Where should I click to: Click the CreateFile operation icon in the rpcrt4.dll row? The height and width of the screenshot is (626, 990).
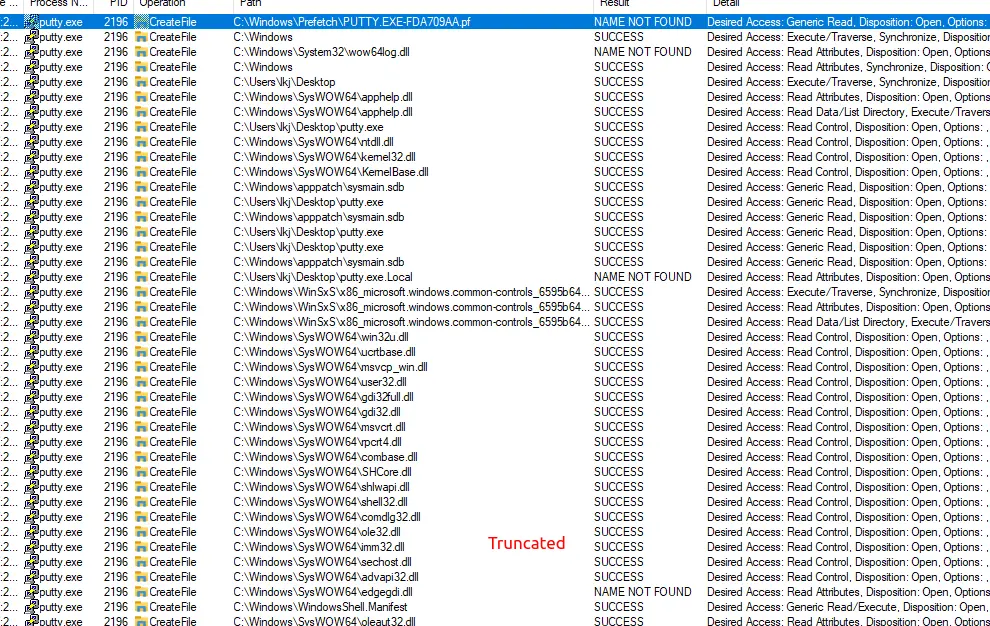141,442
